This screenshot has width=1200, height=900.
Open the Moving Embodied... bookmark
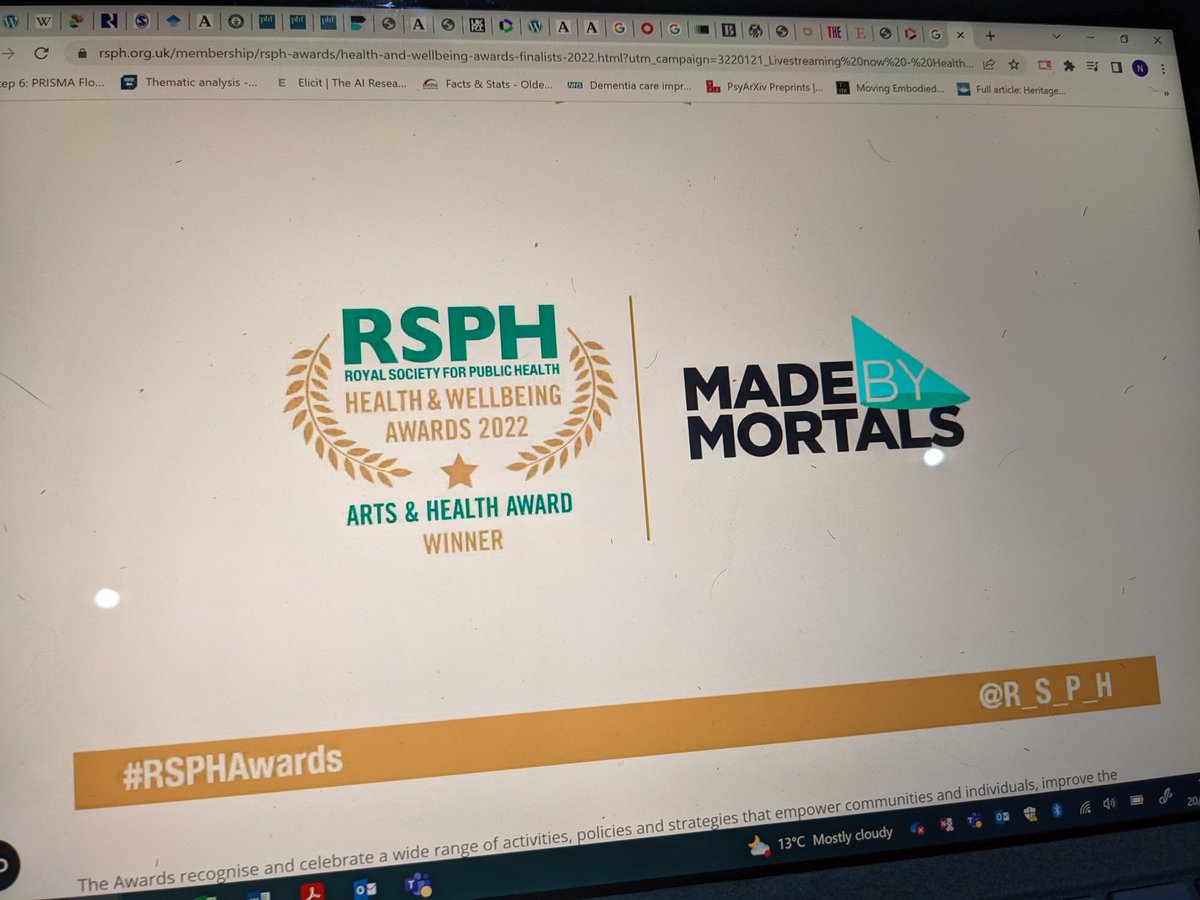[x=891, y=88]
